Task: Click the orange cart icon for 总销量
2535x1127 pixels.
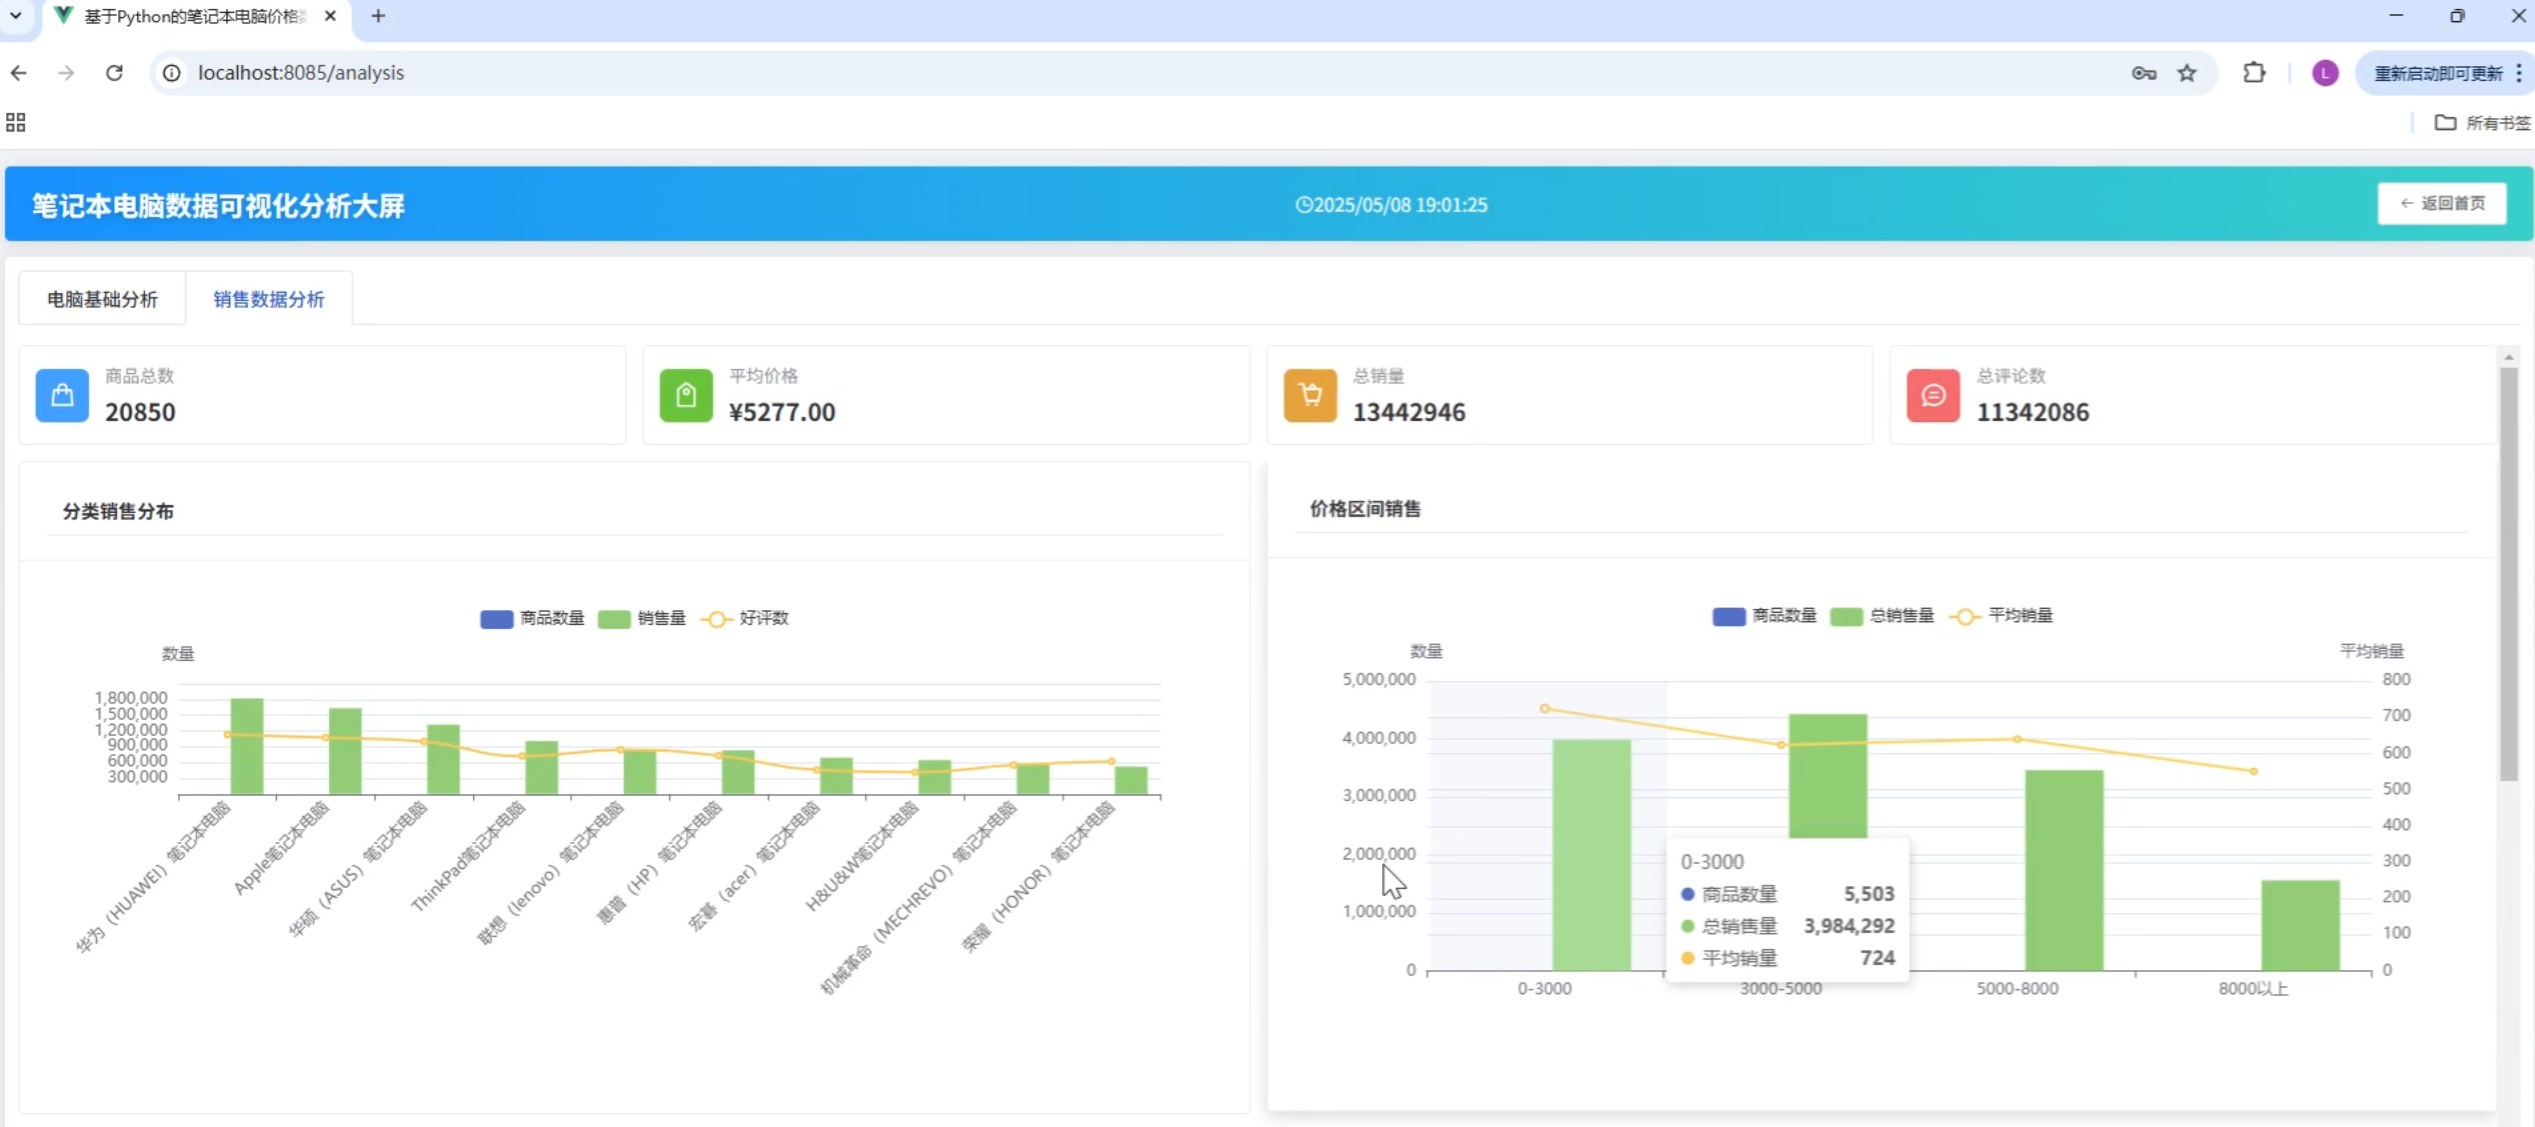Action: point(1310,396)
